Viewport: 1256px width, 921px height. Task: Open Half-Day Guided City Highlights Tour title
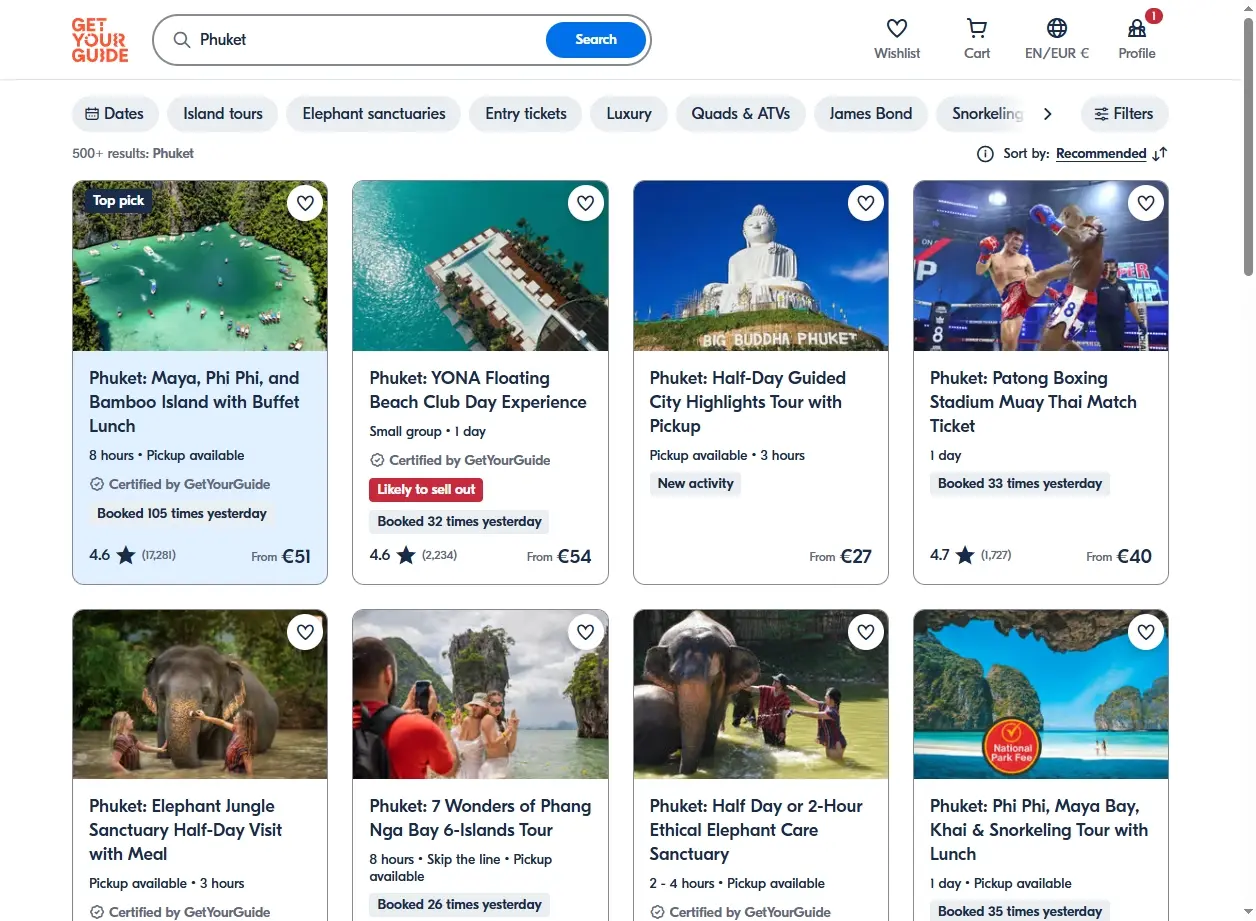tap(748, 402)
